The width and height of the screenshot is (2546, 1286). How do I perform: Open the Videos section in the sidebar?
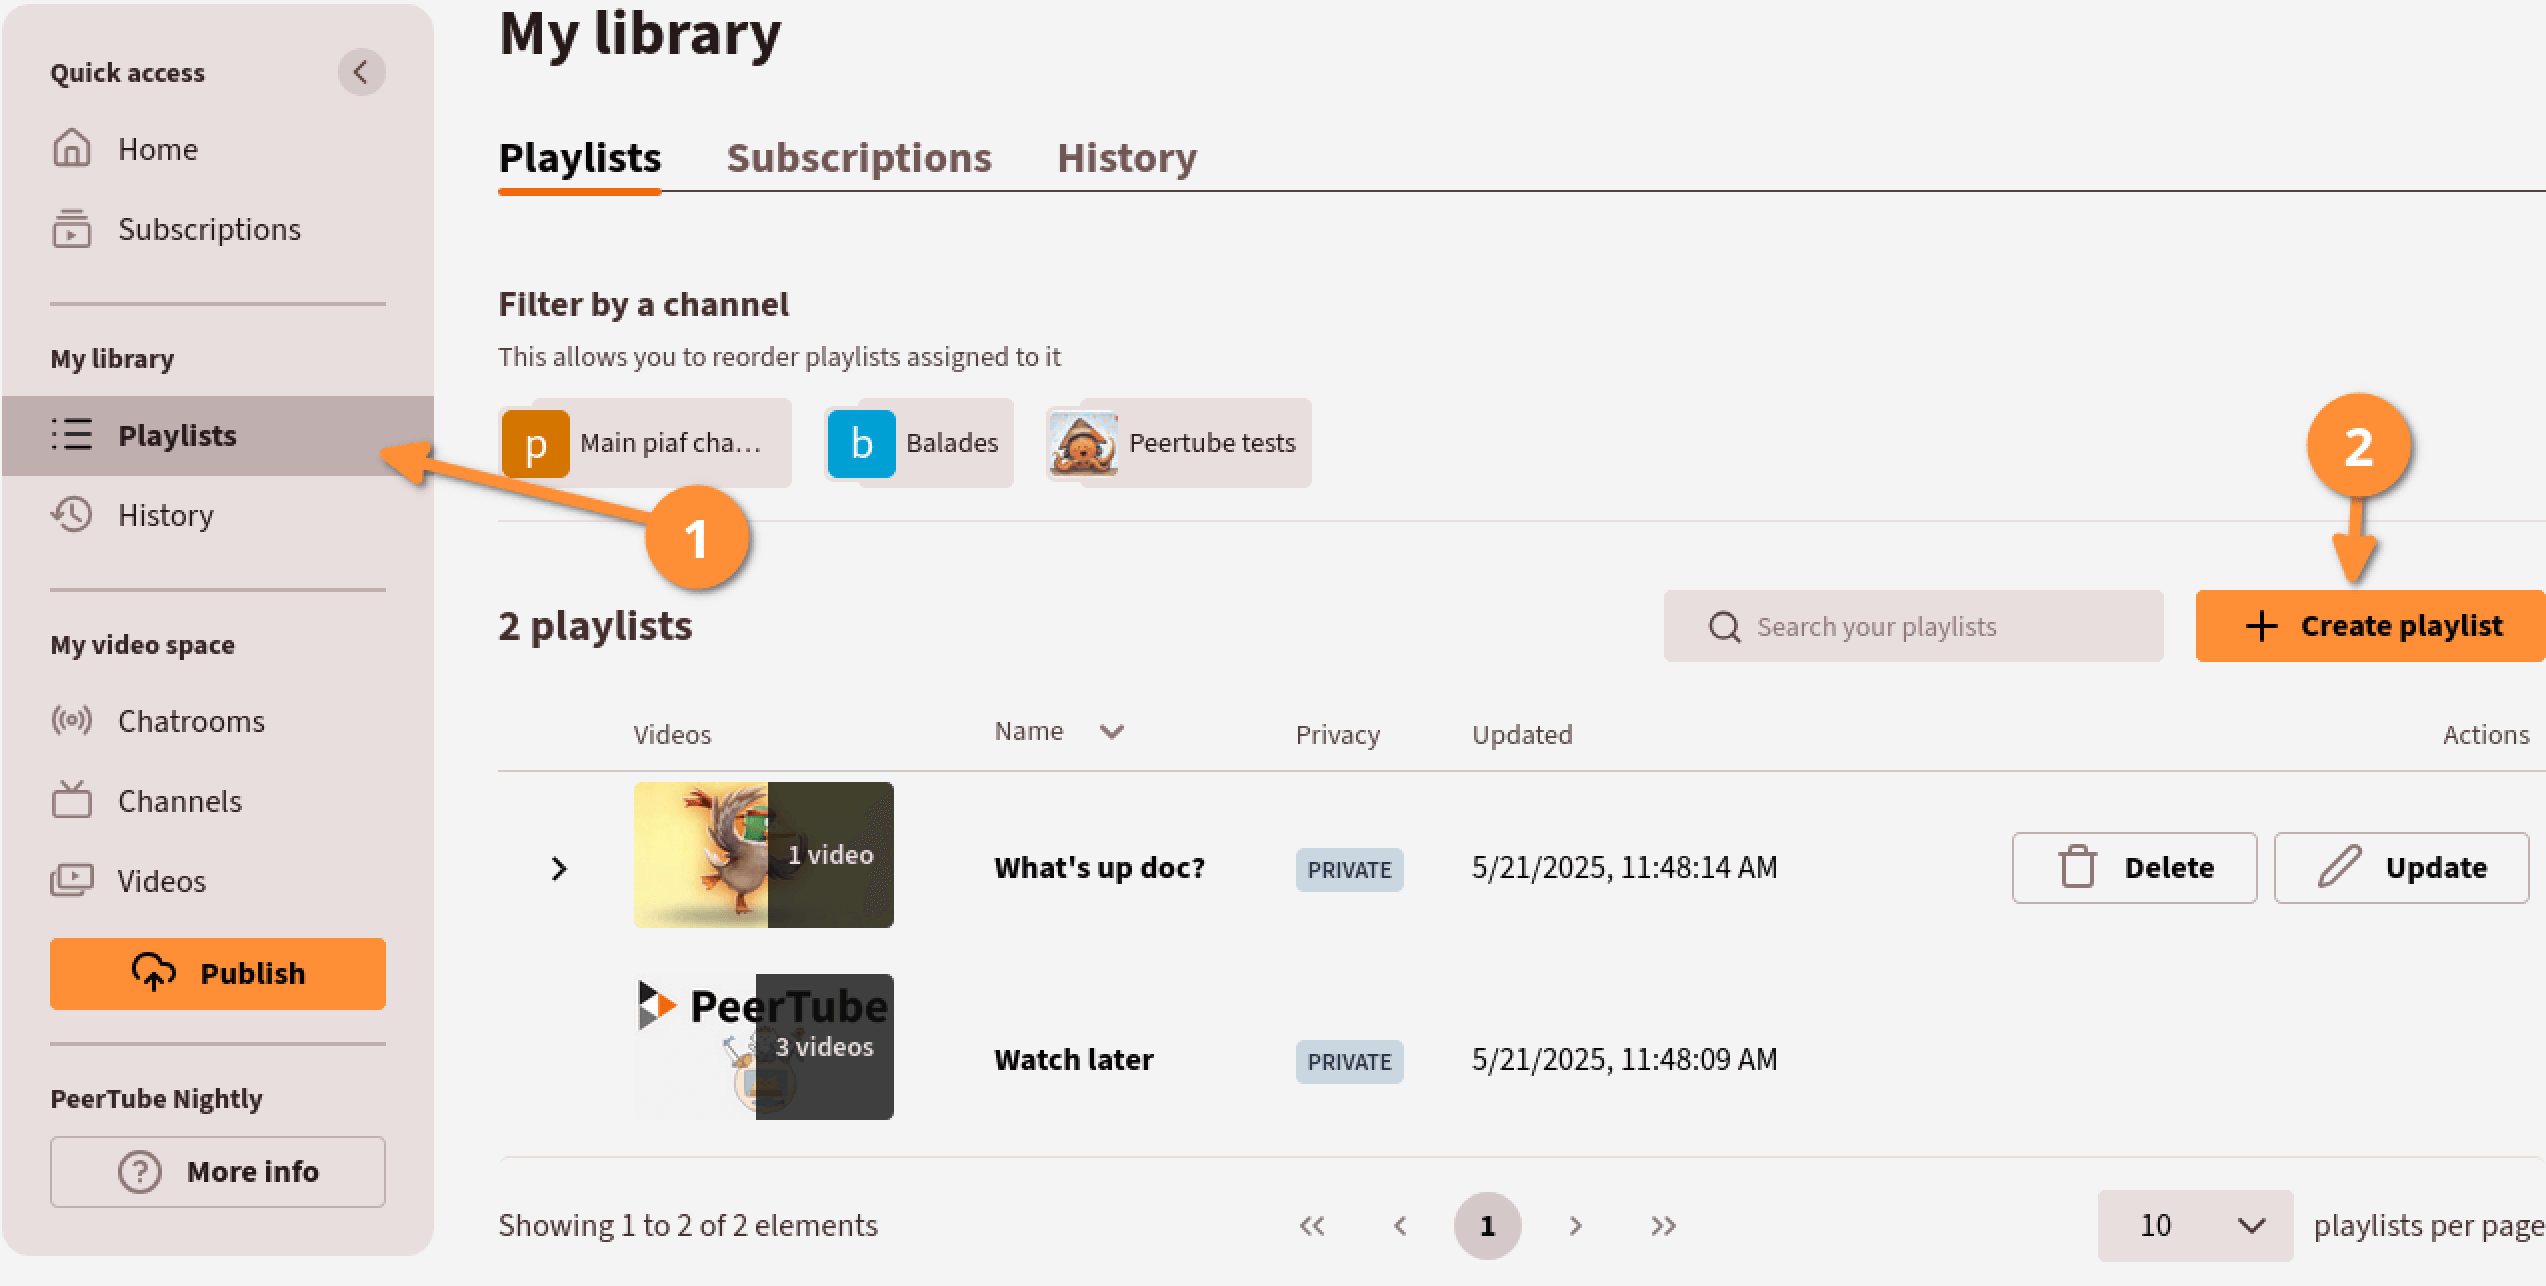(161, 881)
